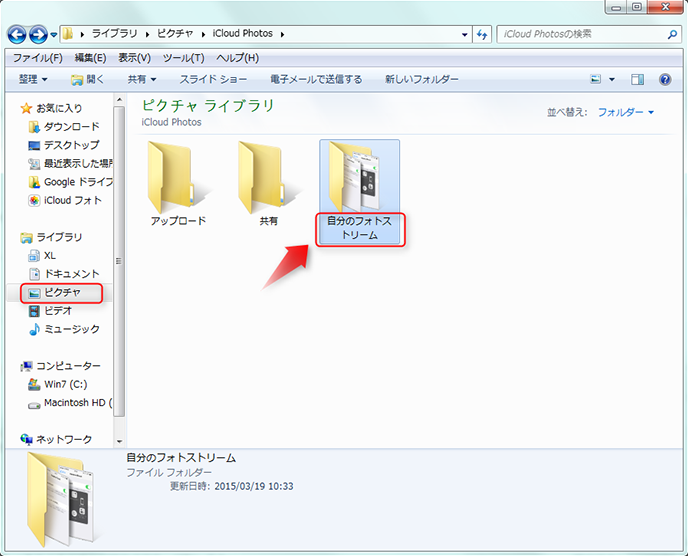Open 編集(E) menu
This screenshot has height=556, width=688.
click(90, 58)
